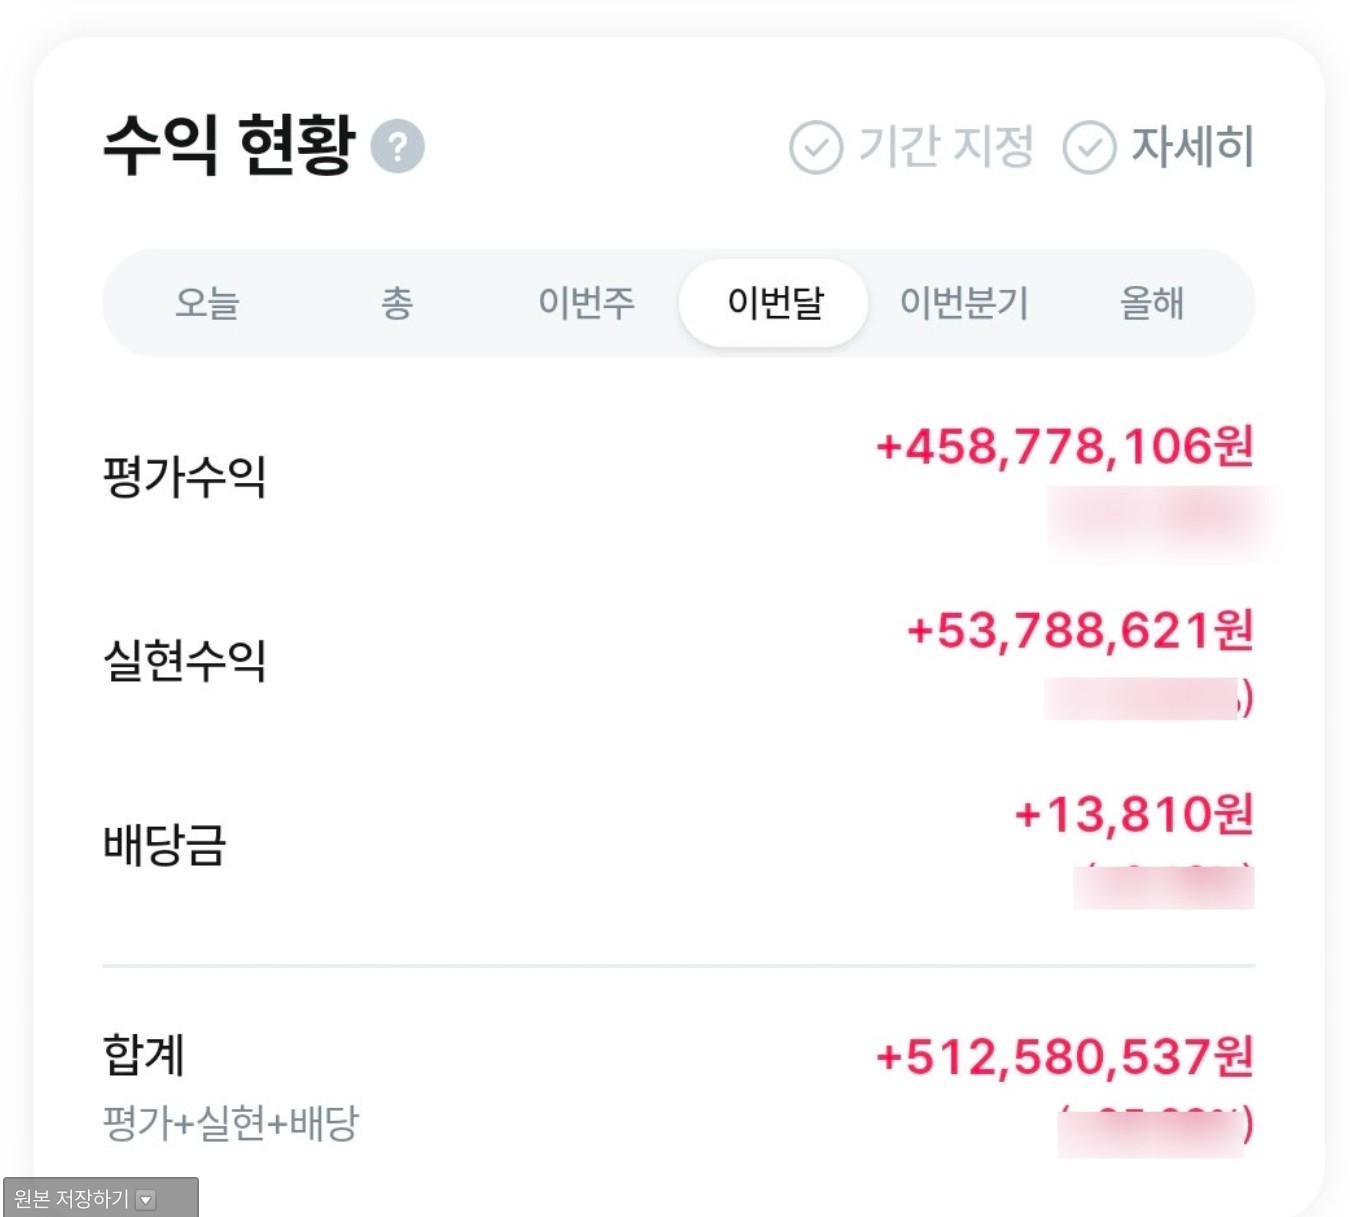Select the 이번달 period filter
1350x1217 pixels.
click(774, 303)
